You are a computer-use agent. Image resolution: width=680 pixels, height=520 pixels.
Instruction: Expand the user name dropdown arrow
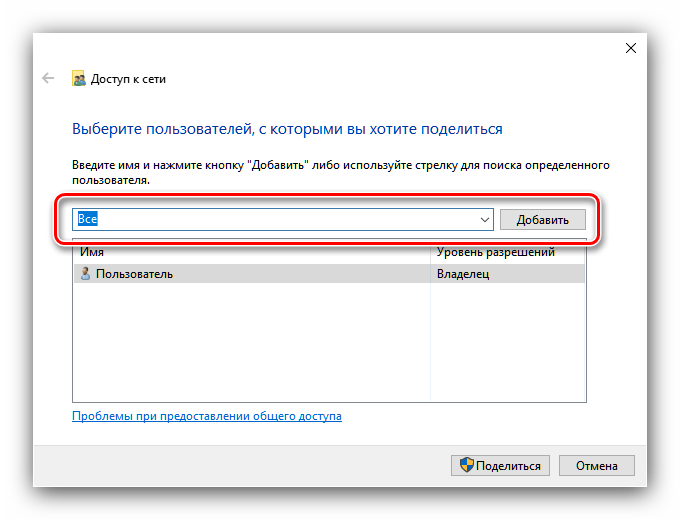point(484,219)
